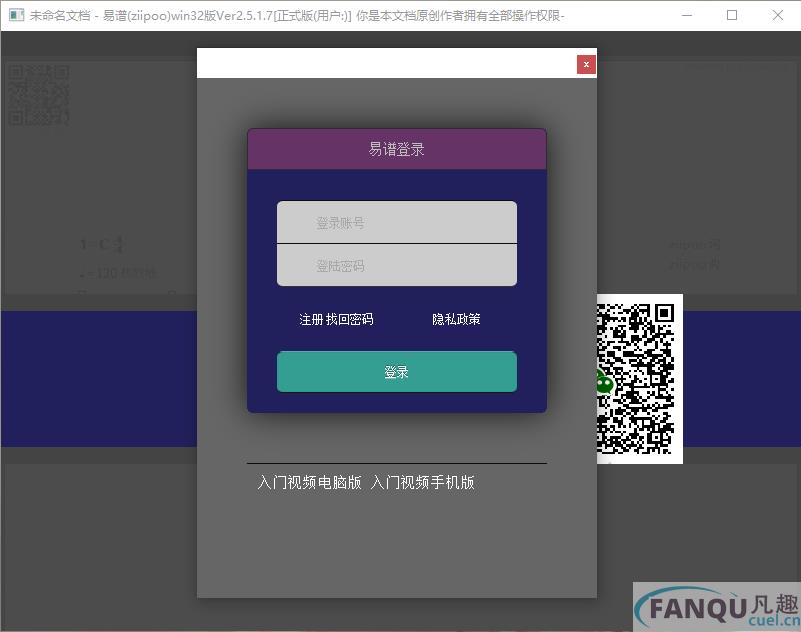
Task: Click the app icon in title bar
Action: point(16,15)
